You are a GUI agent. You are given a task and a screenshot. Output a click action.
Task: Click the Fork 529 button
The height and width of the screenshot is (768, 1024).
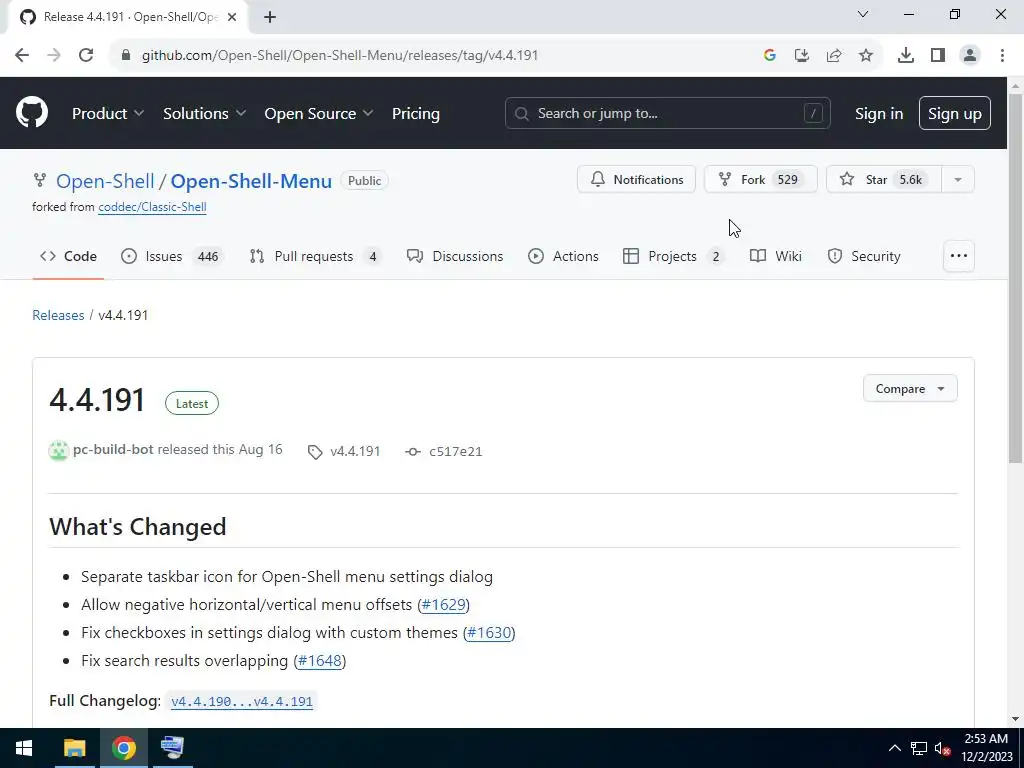coord(760,179)
